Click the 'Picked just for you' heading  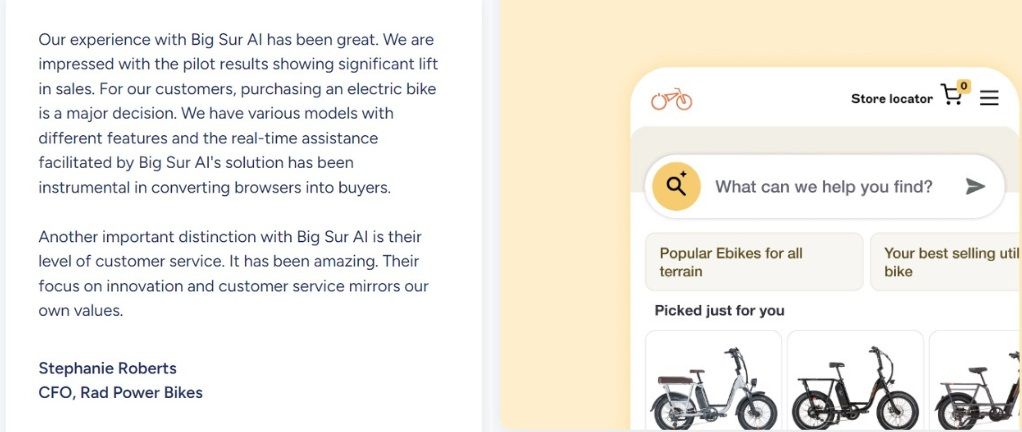[x=719, y=310]
